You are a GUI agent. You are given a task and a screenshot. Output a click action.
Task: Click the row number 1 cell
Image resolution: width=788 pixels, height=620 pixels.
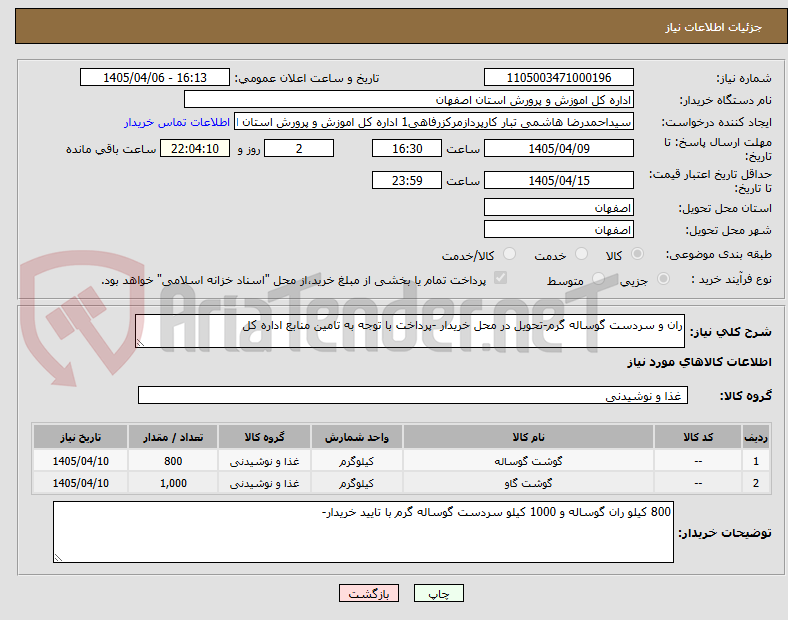[x=756, y=461]
